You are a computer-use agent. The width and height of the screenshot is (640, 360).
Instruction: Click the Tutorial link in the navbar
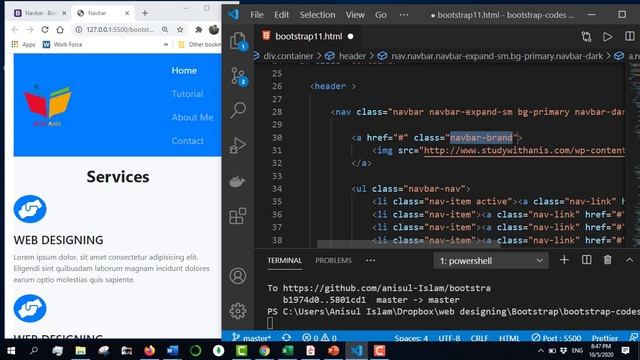tap(187, 94)
